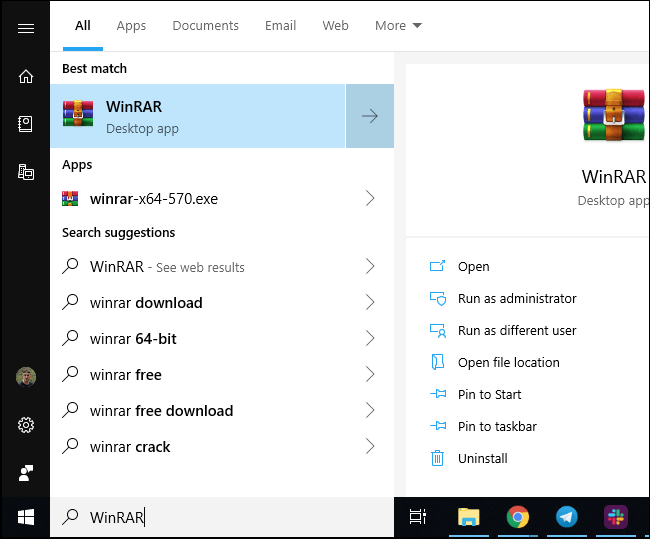Open the Settings gear icon
650x539 pixels.
26,425
